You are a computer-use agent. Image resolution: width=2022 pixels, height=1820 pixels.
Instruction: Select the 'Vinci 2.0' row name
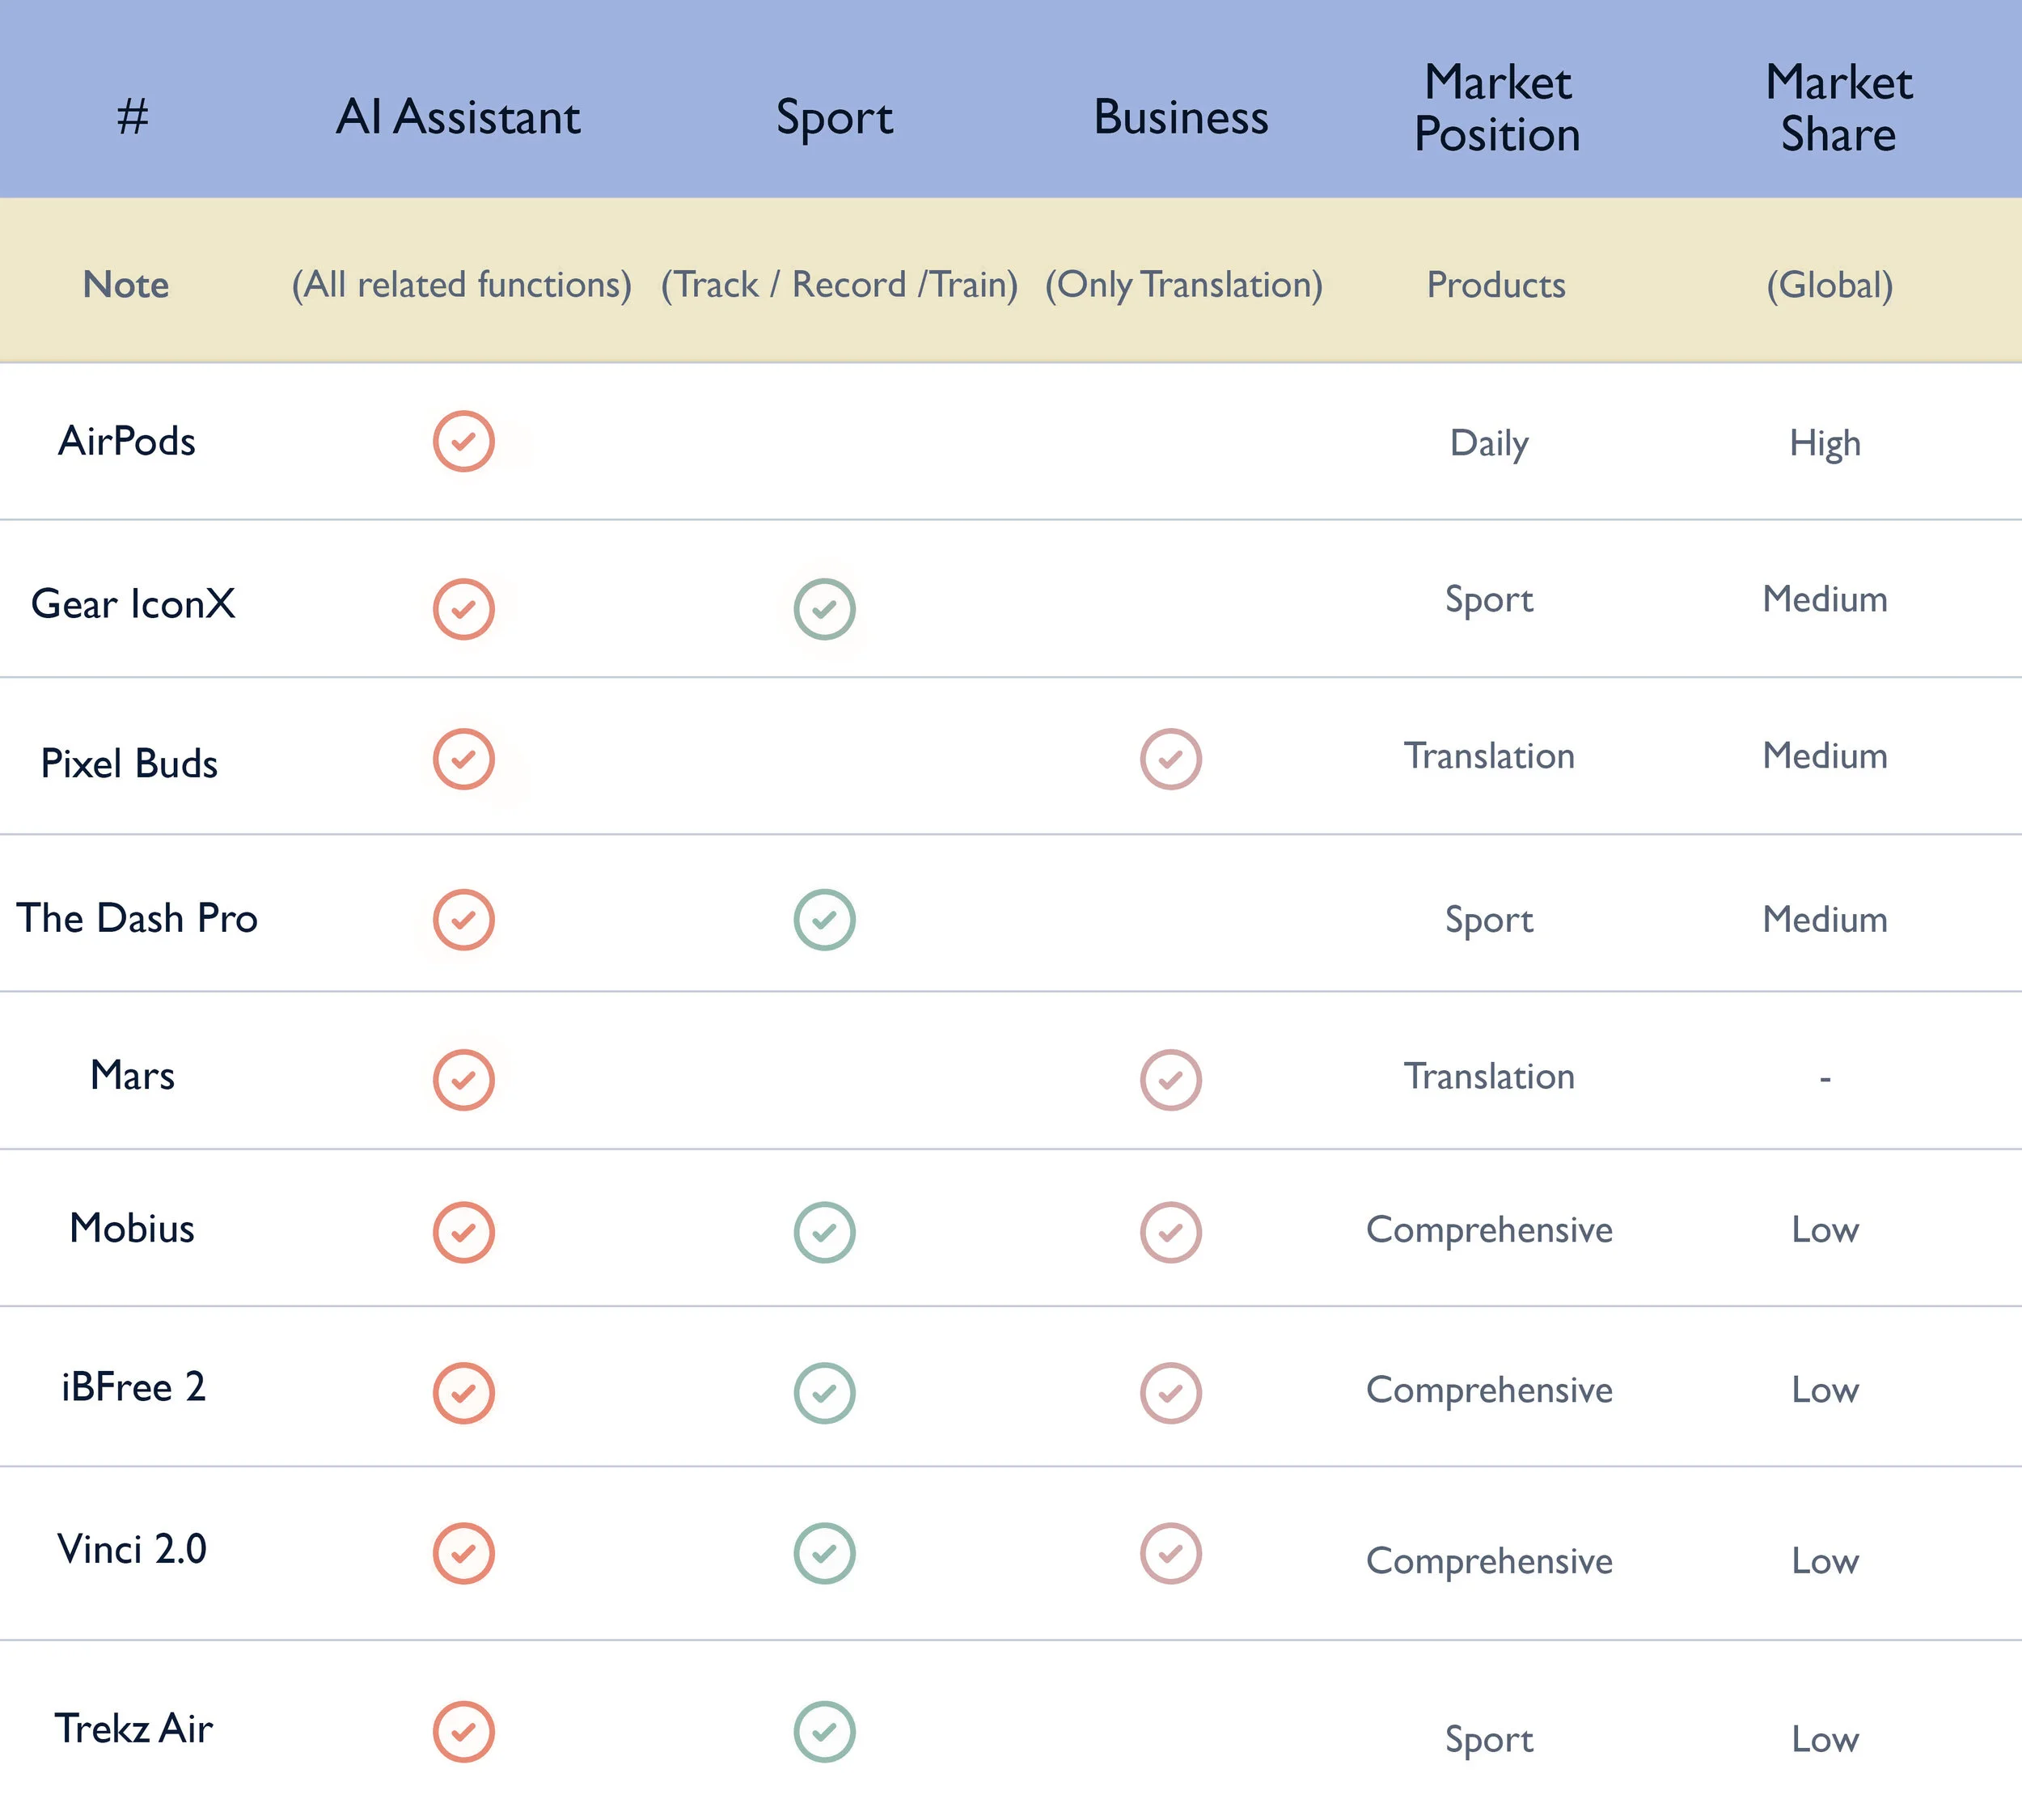point(132,1549)
